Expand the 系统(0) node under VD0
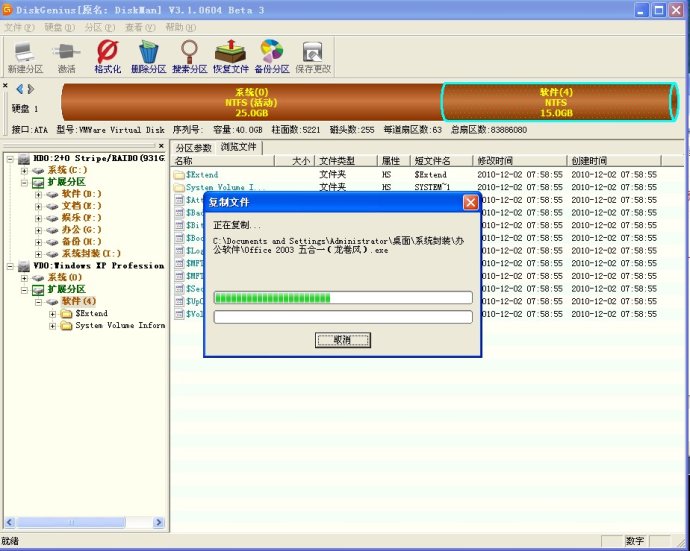This screenshot has width=690, height=551. [x=24, y=278]
